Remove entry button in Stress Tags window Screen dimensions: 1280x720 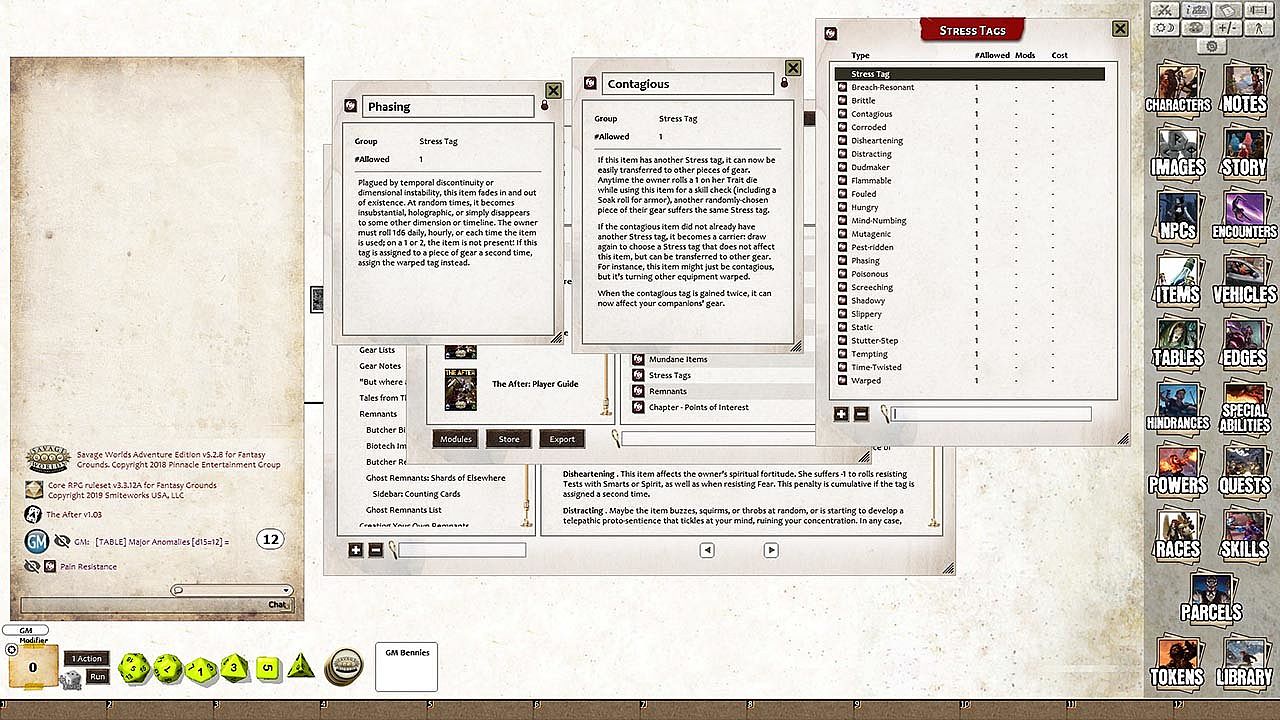(x=861, y=414)
